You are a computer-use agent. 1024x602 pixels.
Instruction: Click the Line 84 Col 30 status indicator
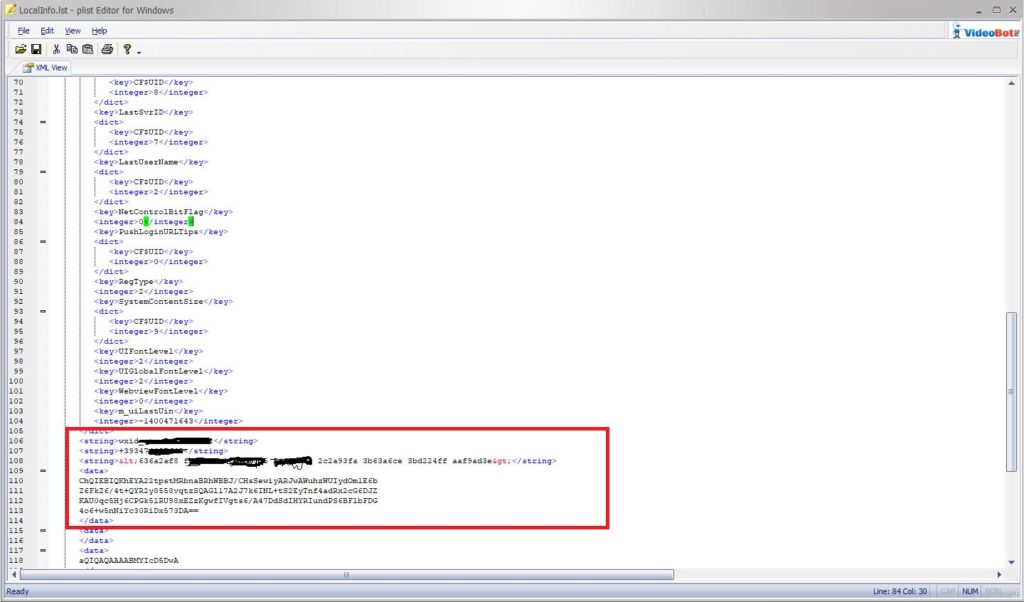pos(900,592)
